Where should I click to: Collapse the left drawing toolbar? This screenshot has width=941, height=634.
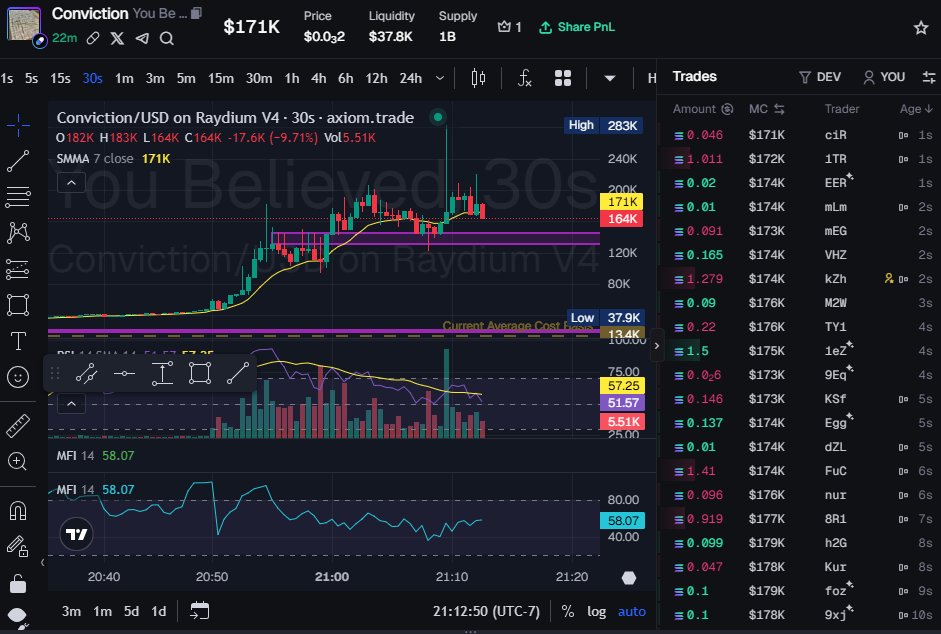tap(42, 563)
